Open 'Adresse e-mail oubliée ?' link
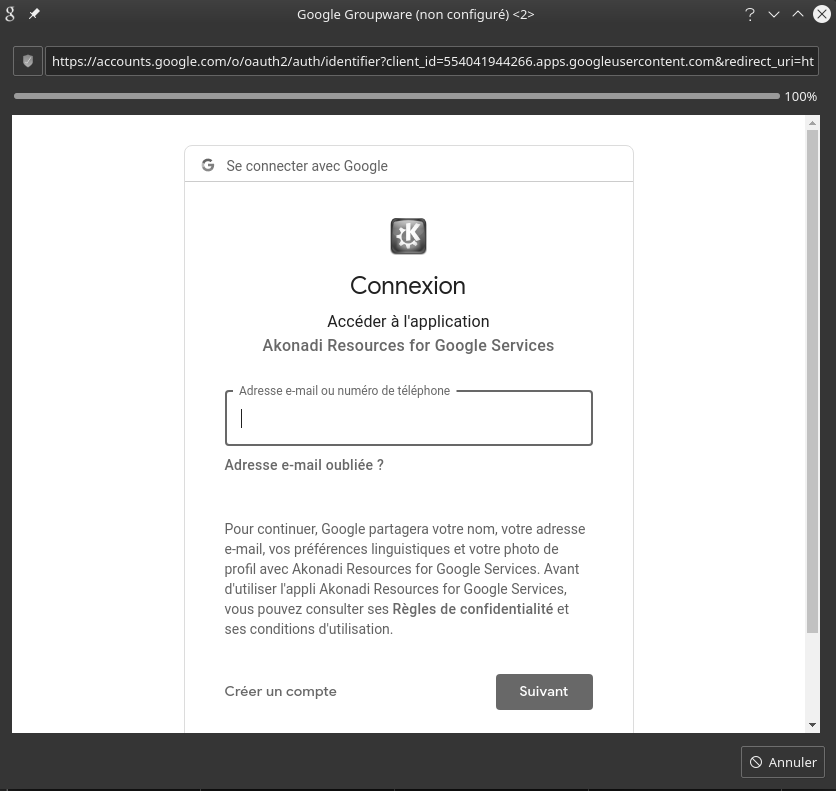This screenshot has height=791, width=836. 304,465
